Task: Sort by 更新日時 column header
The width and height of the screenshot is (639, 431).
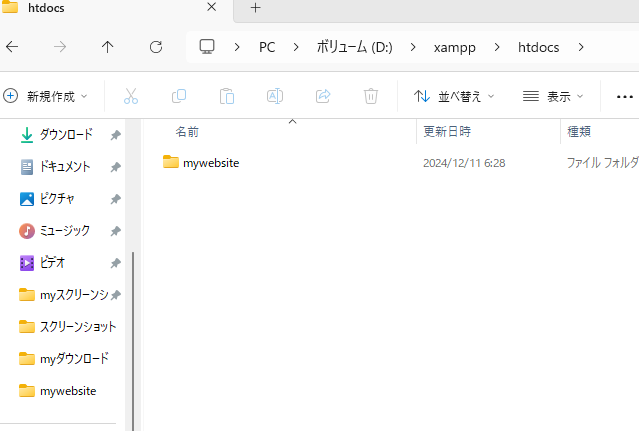Action: coord(447,131)
